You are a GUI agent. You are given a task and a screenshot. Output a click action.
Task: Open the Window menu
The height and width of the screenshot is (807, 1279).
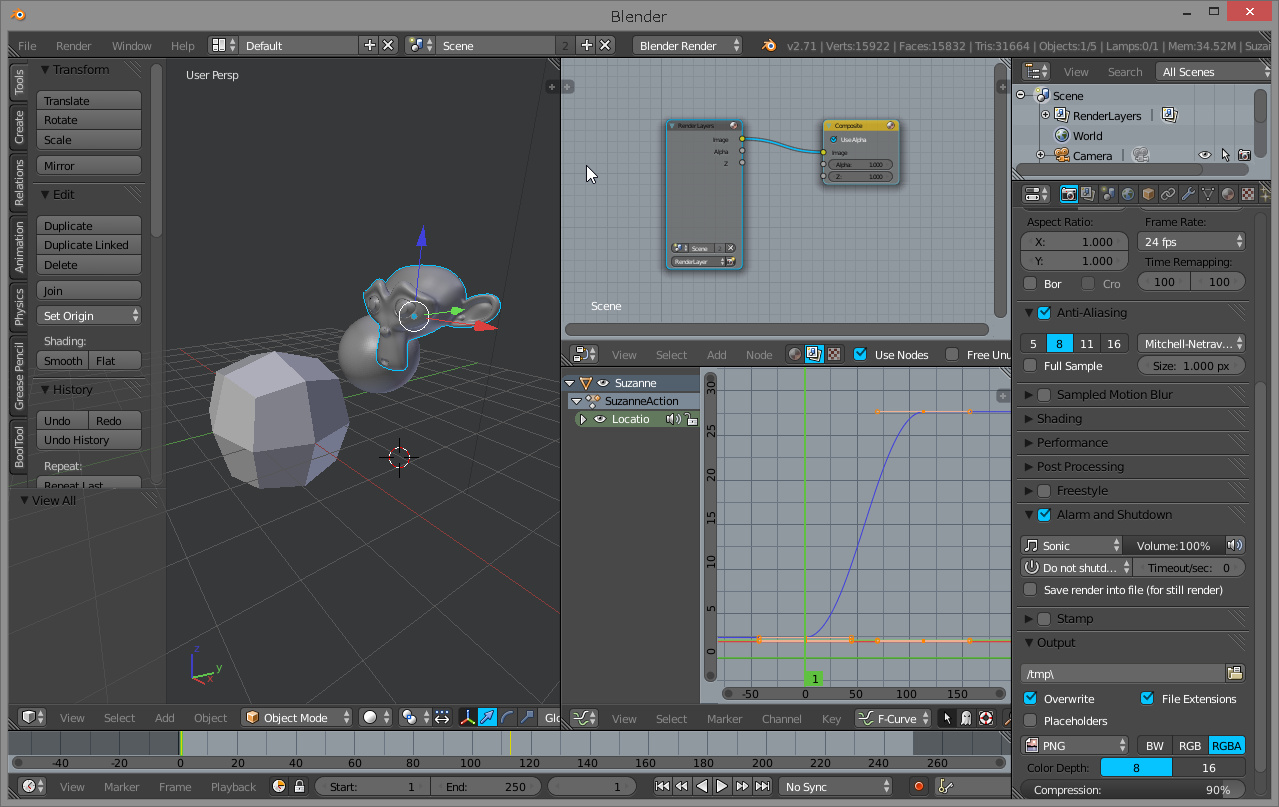pos(131,46)
